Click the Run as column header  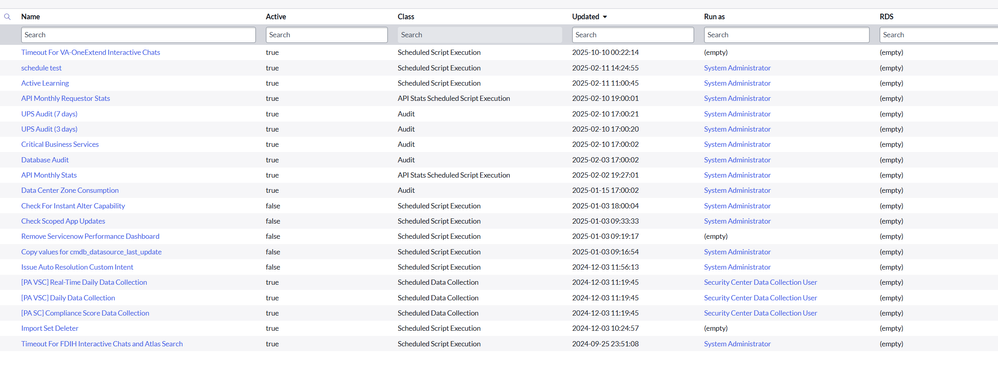click(x=713, y=17)
